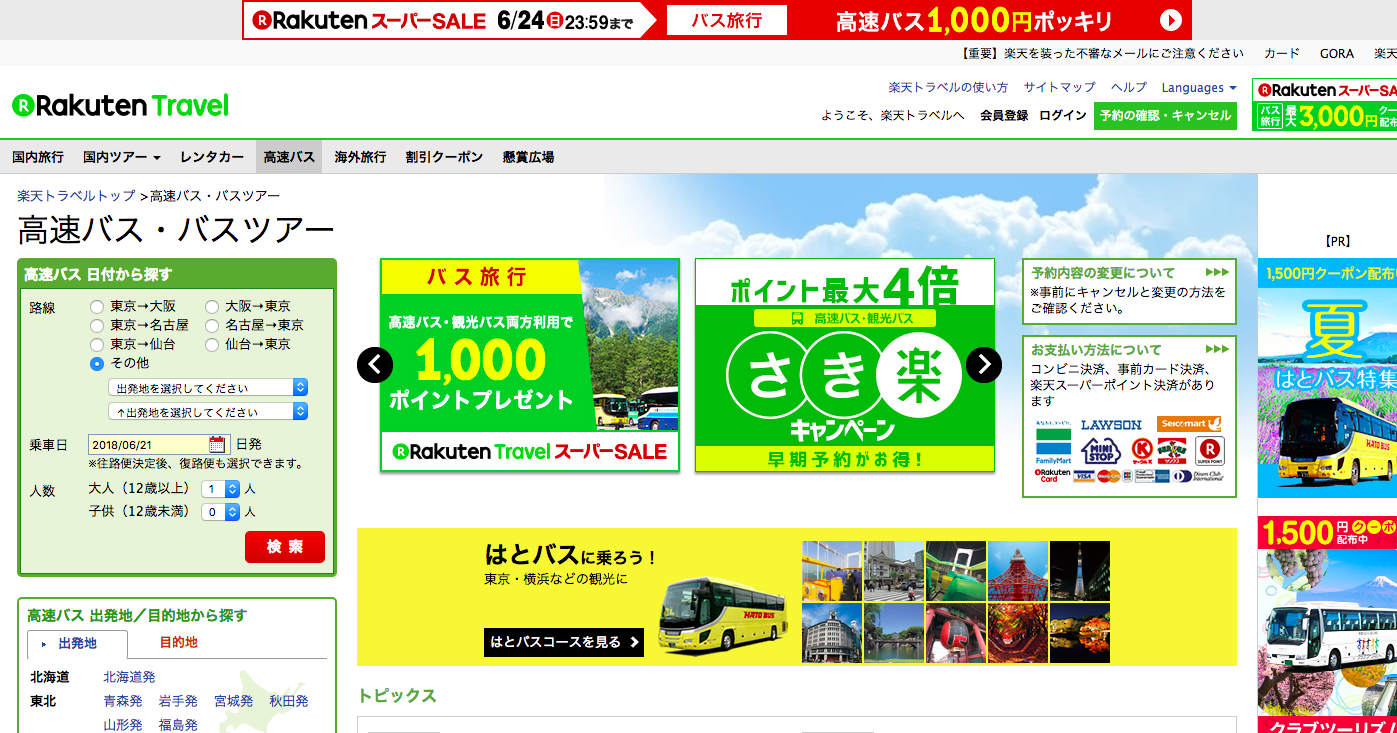Select route 大阪→東京
This screenshot has width=1397, height=733.
pyautogui.click(x=212, y=307)
